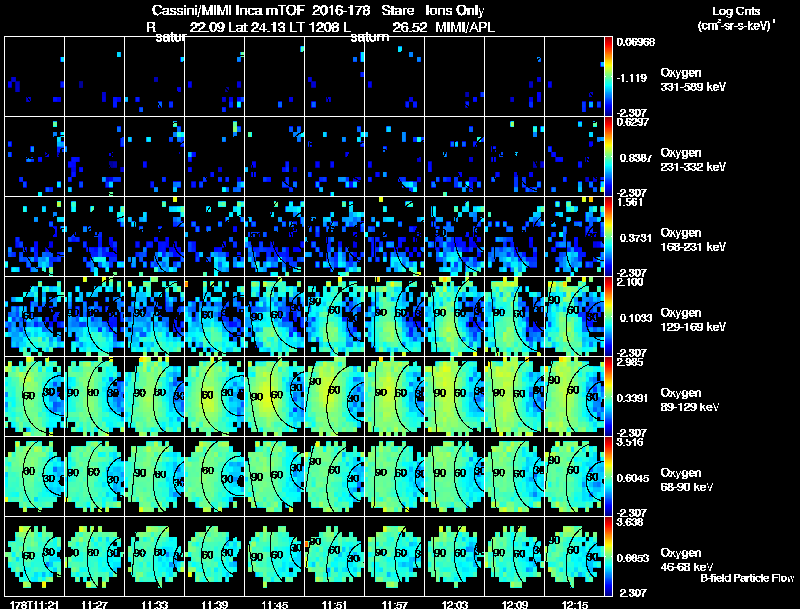The width and height of the screenshot is (800, 609).
Task: Click the color bar beside Oxygen 89-129 keV
Action: click(608, 396)
